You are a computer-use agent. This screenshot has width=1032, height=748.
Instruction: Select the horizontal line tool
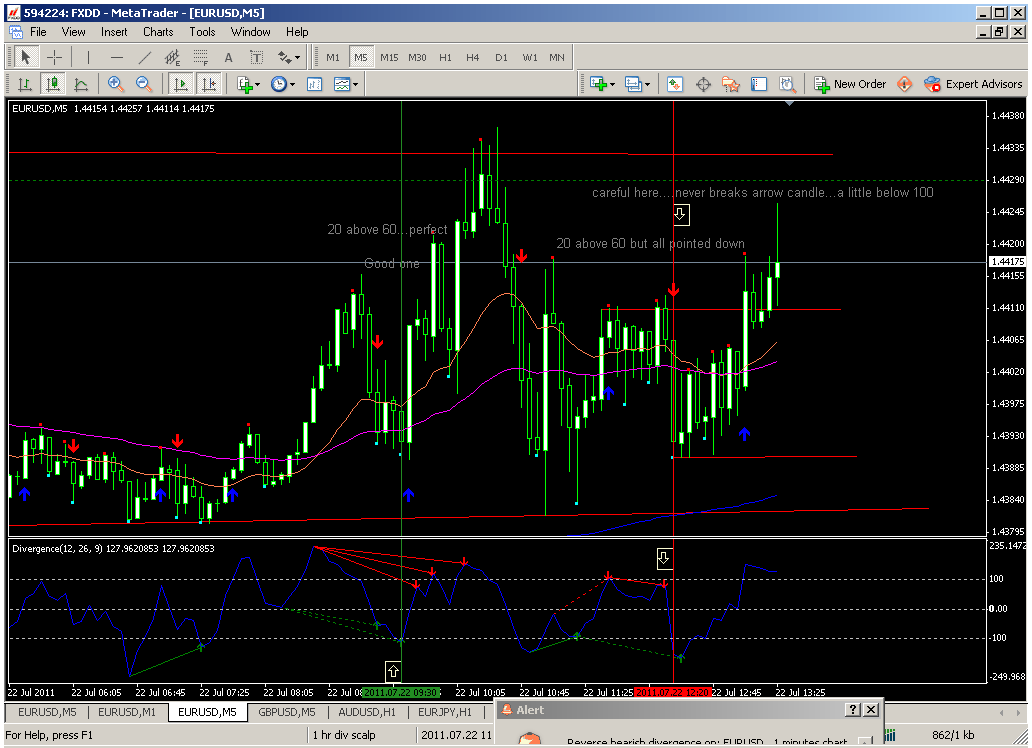click(116, 57)
